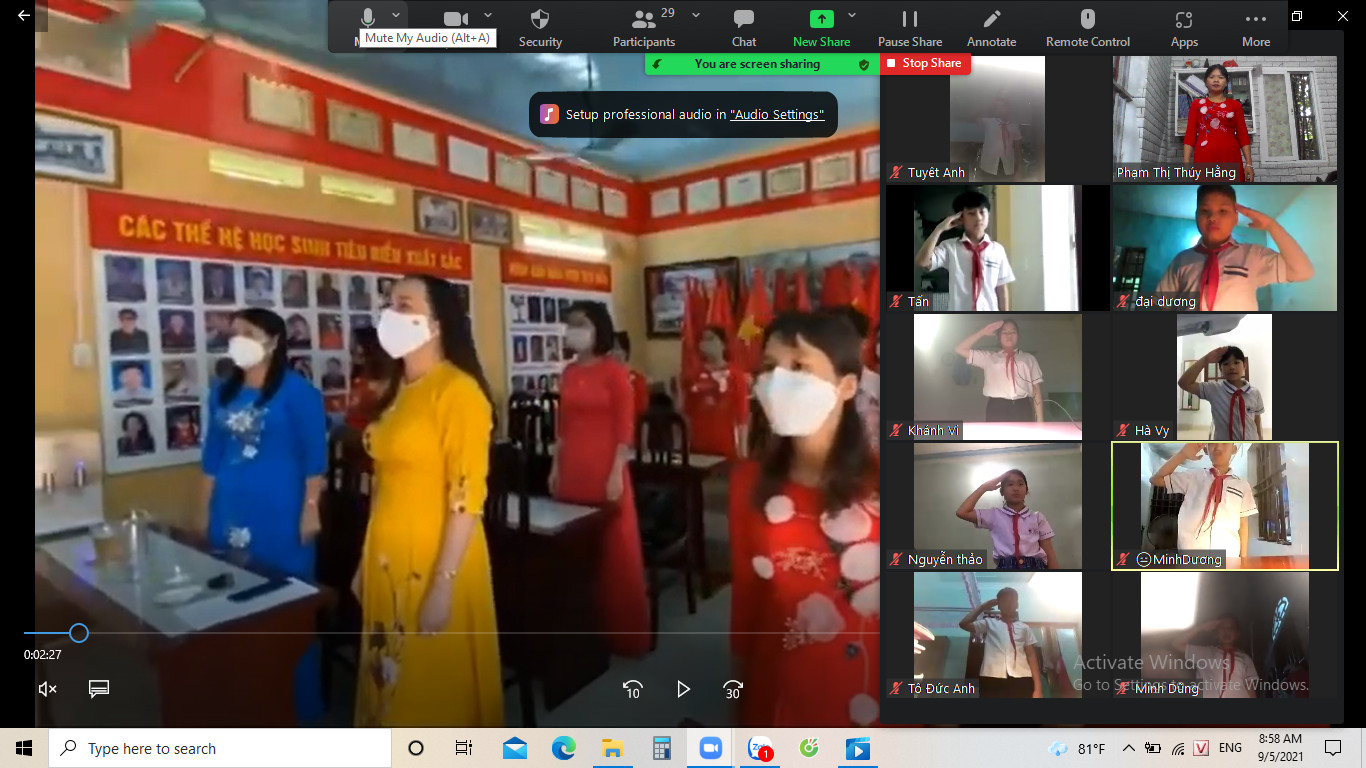Viewport: 1366px width, 768px height.
Task: Open the Chat panel
Action: pyautogui.click(x=743, y=27)
